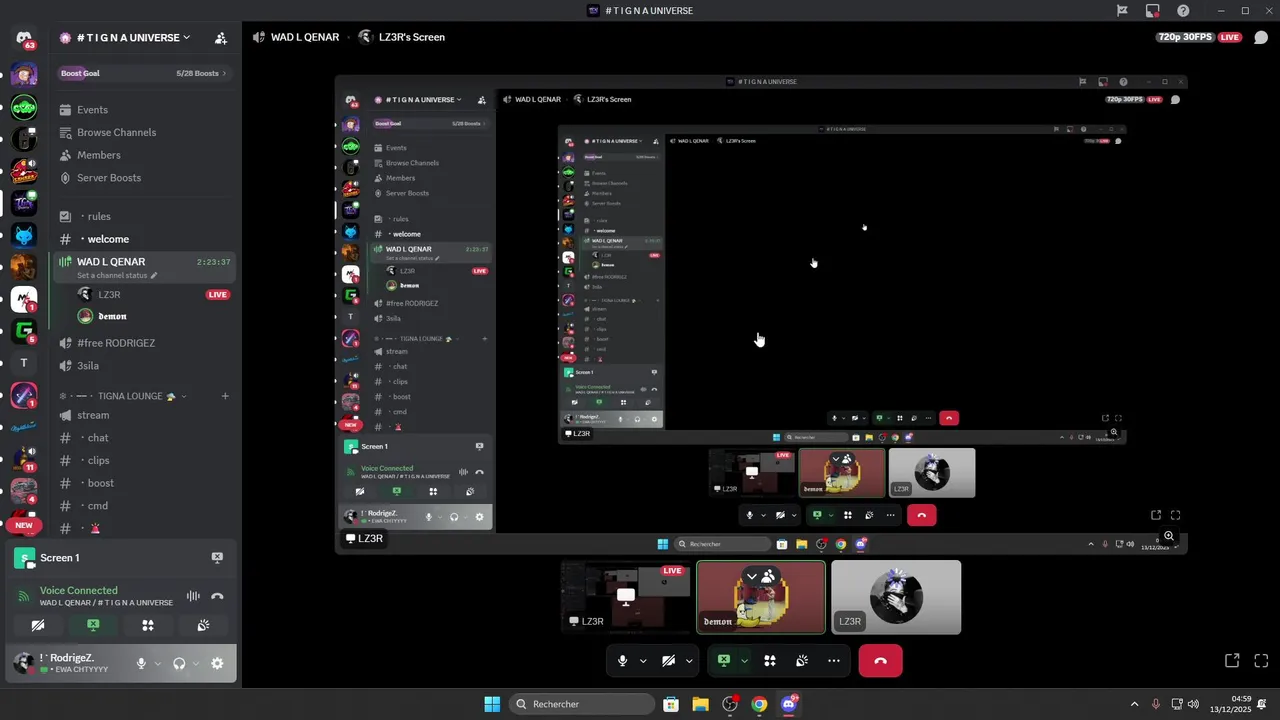Collapse participants with the chevron on demon's tile
Screen dimensions: 1280x720
752,576
